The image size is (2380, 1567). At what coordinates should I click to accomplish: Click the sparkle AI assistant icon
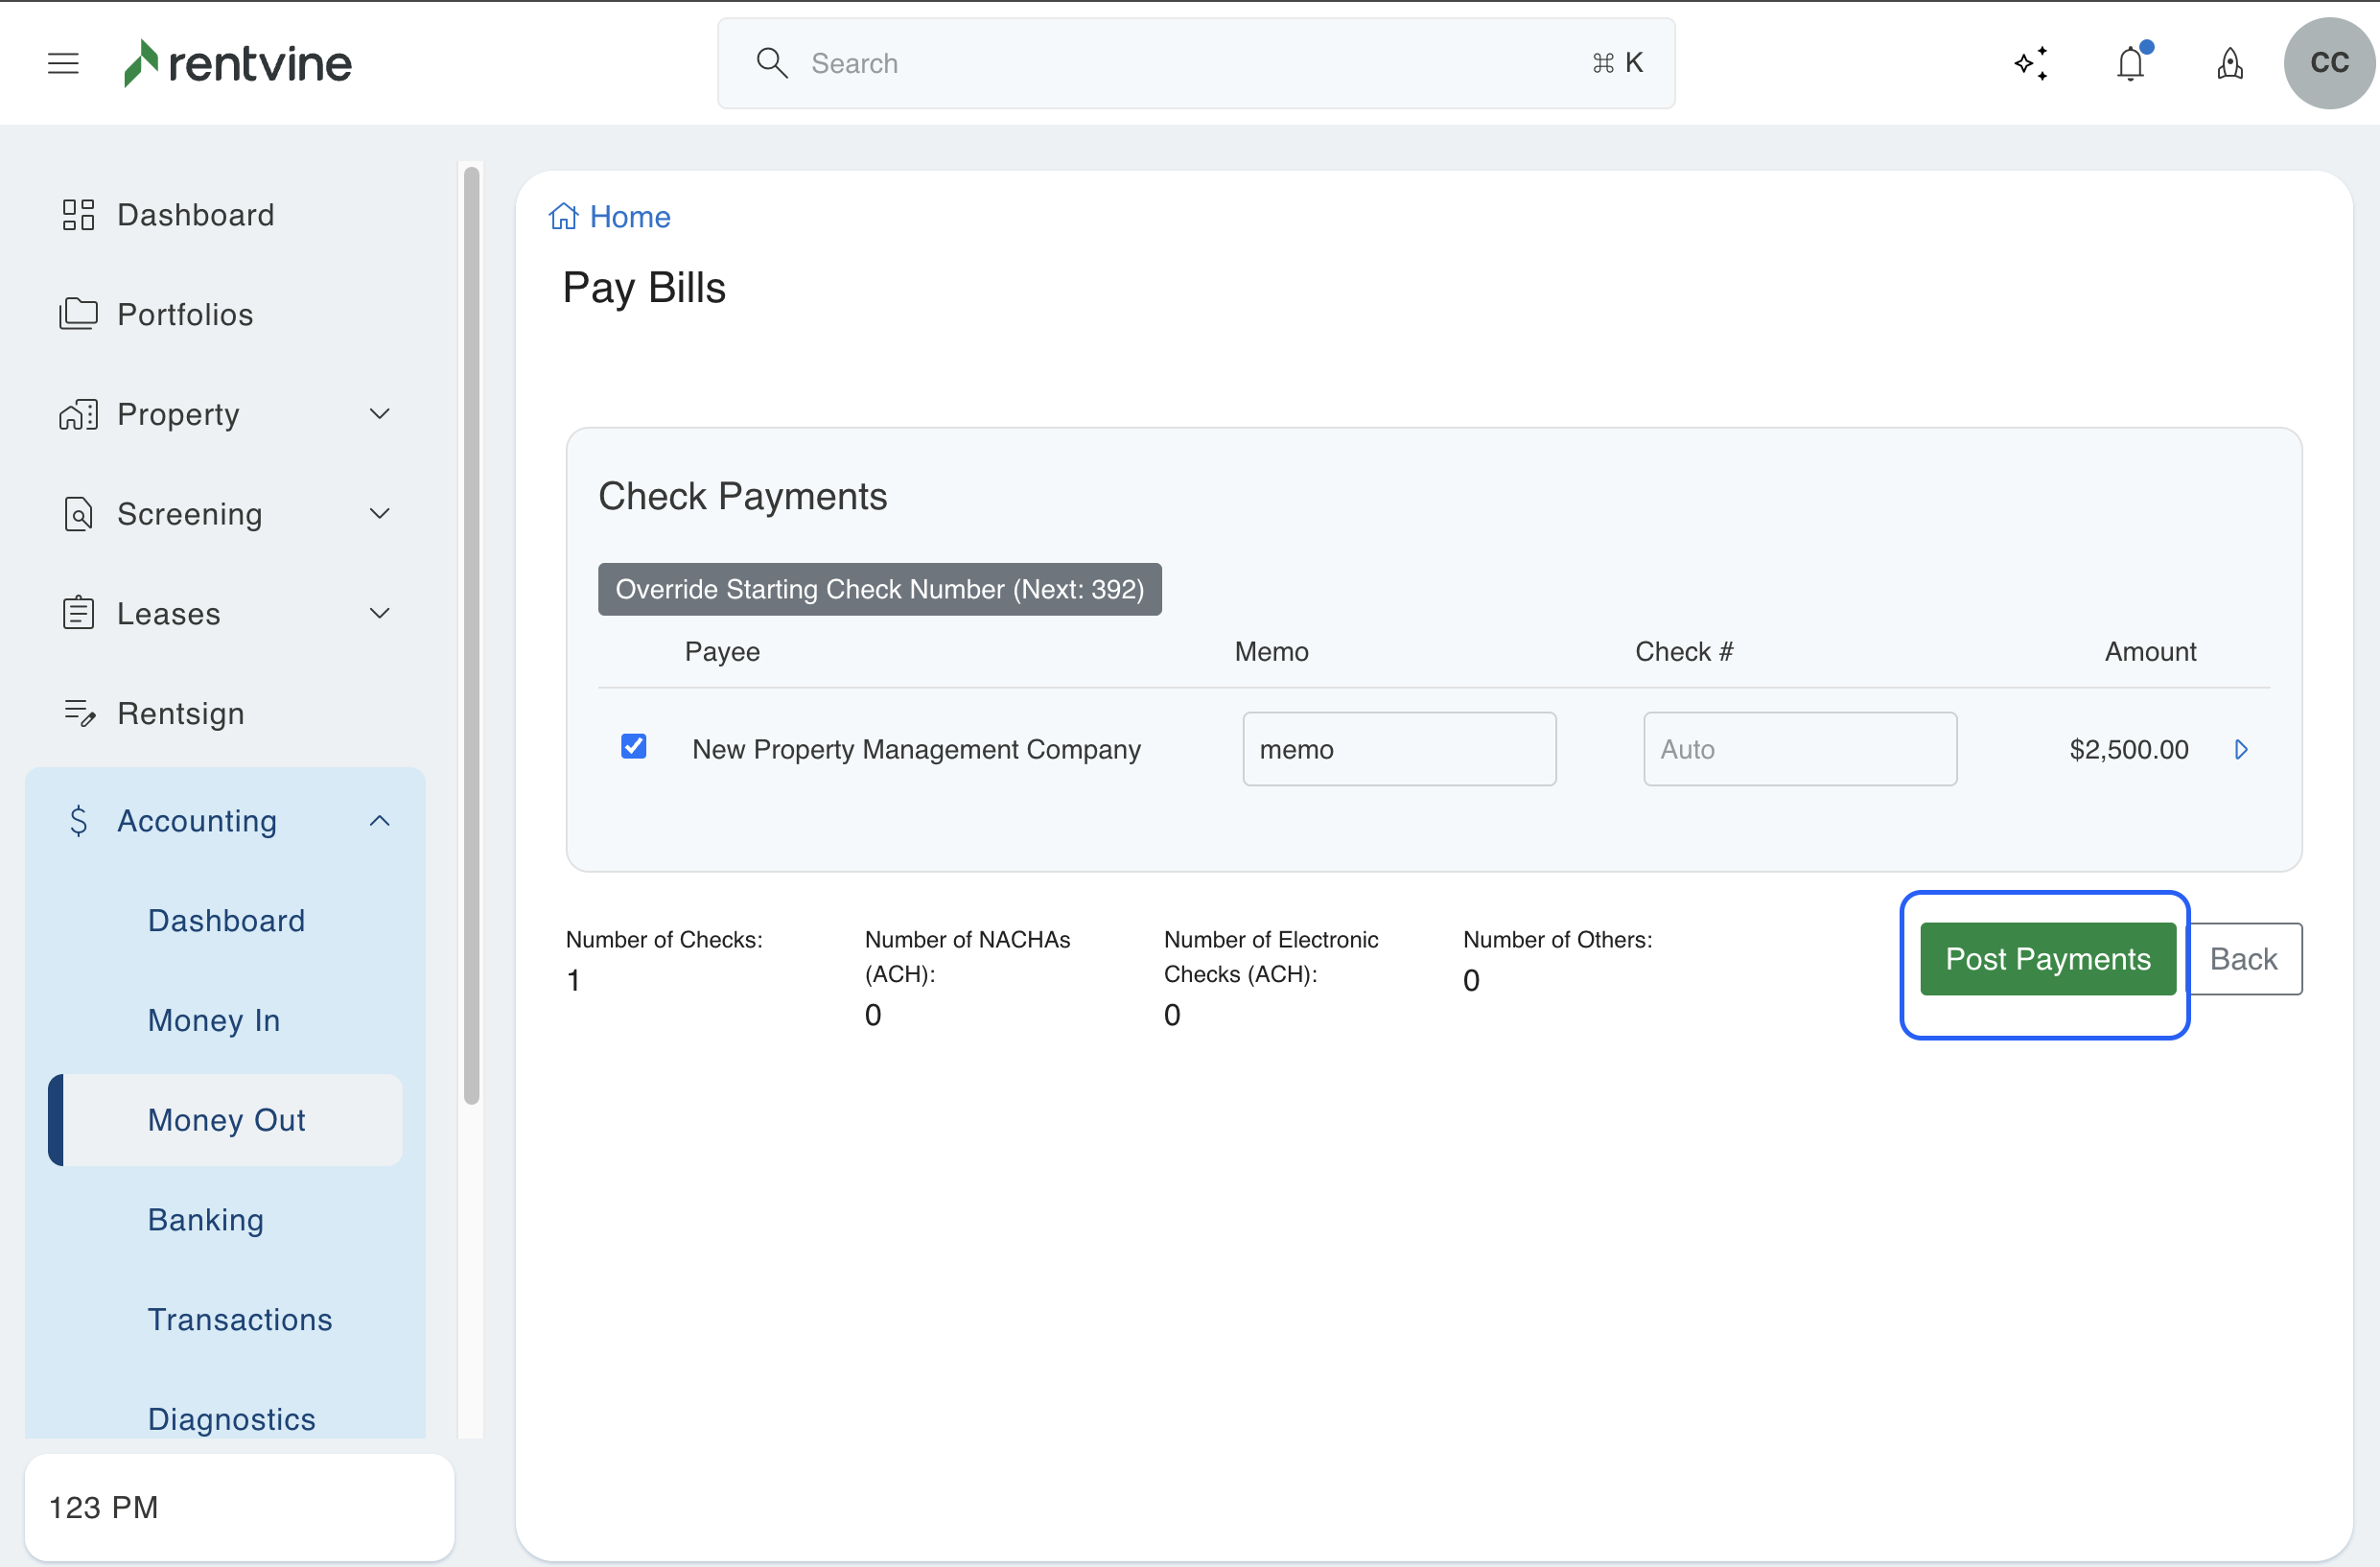2031,64
